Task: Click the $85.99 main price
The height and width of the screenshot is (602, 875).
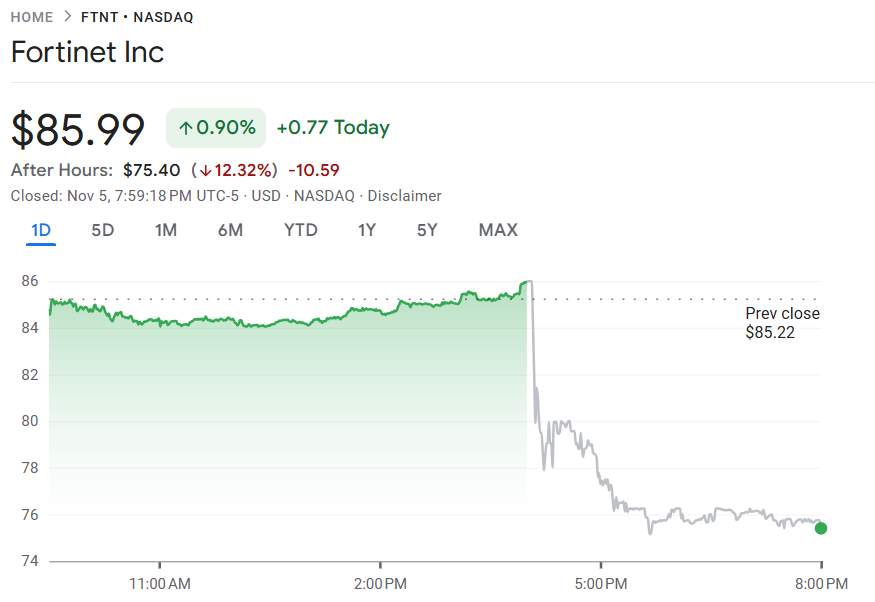Action: coord(78,130)
